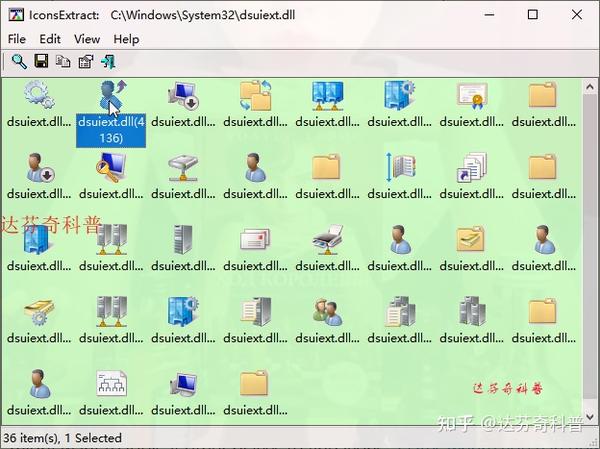600x449 pixels.
Task: Select the folder containing a book icon
Action: tap(471, 239)
